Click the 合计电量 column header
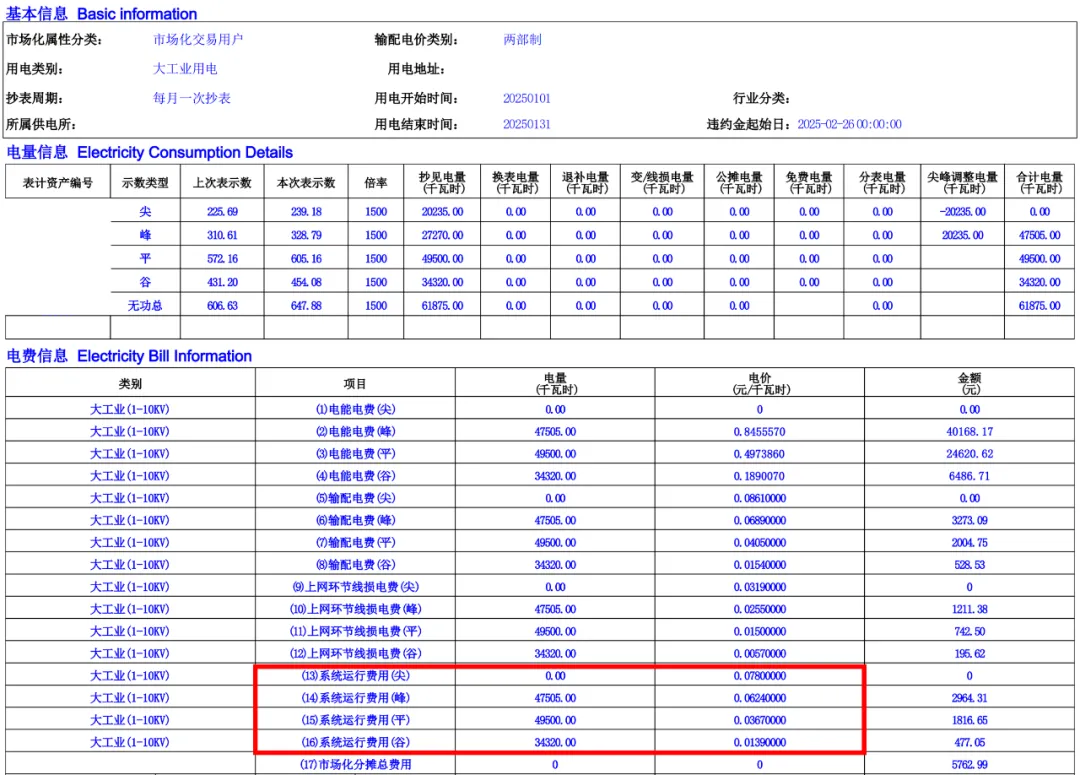1080x775 pixels. point(1040,183)
